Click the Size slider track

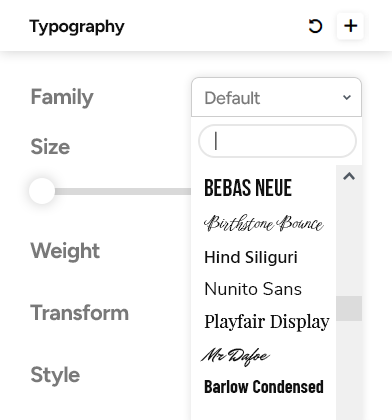click(x=123, y=191)
